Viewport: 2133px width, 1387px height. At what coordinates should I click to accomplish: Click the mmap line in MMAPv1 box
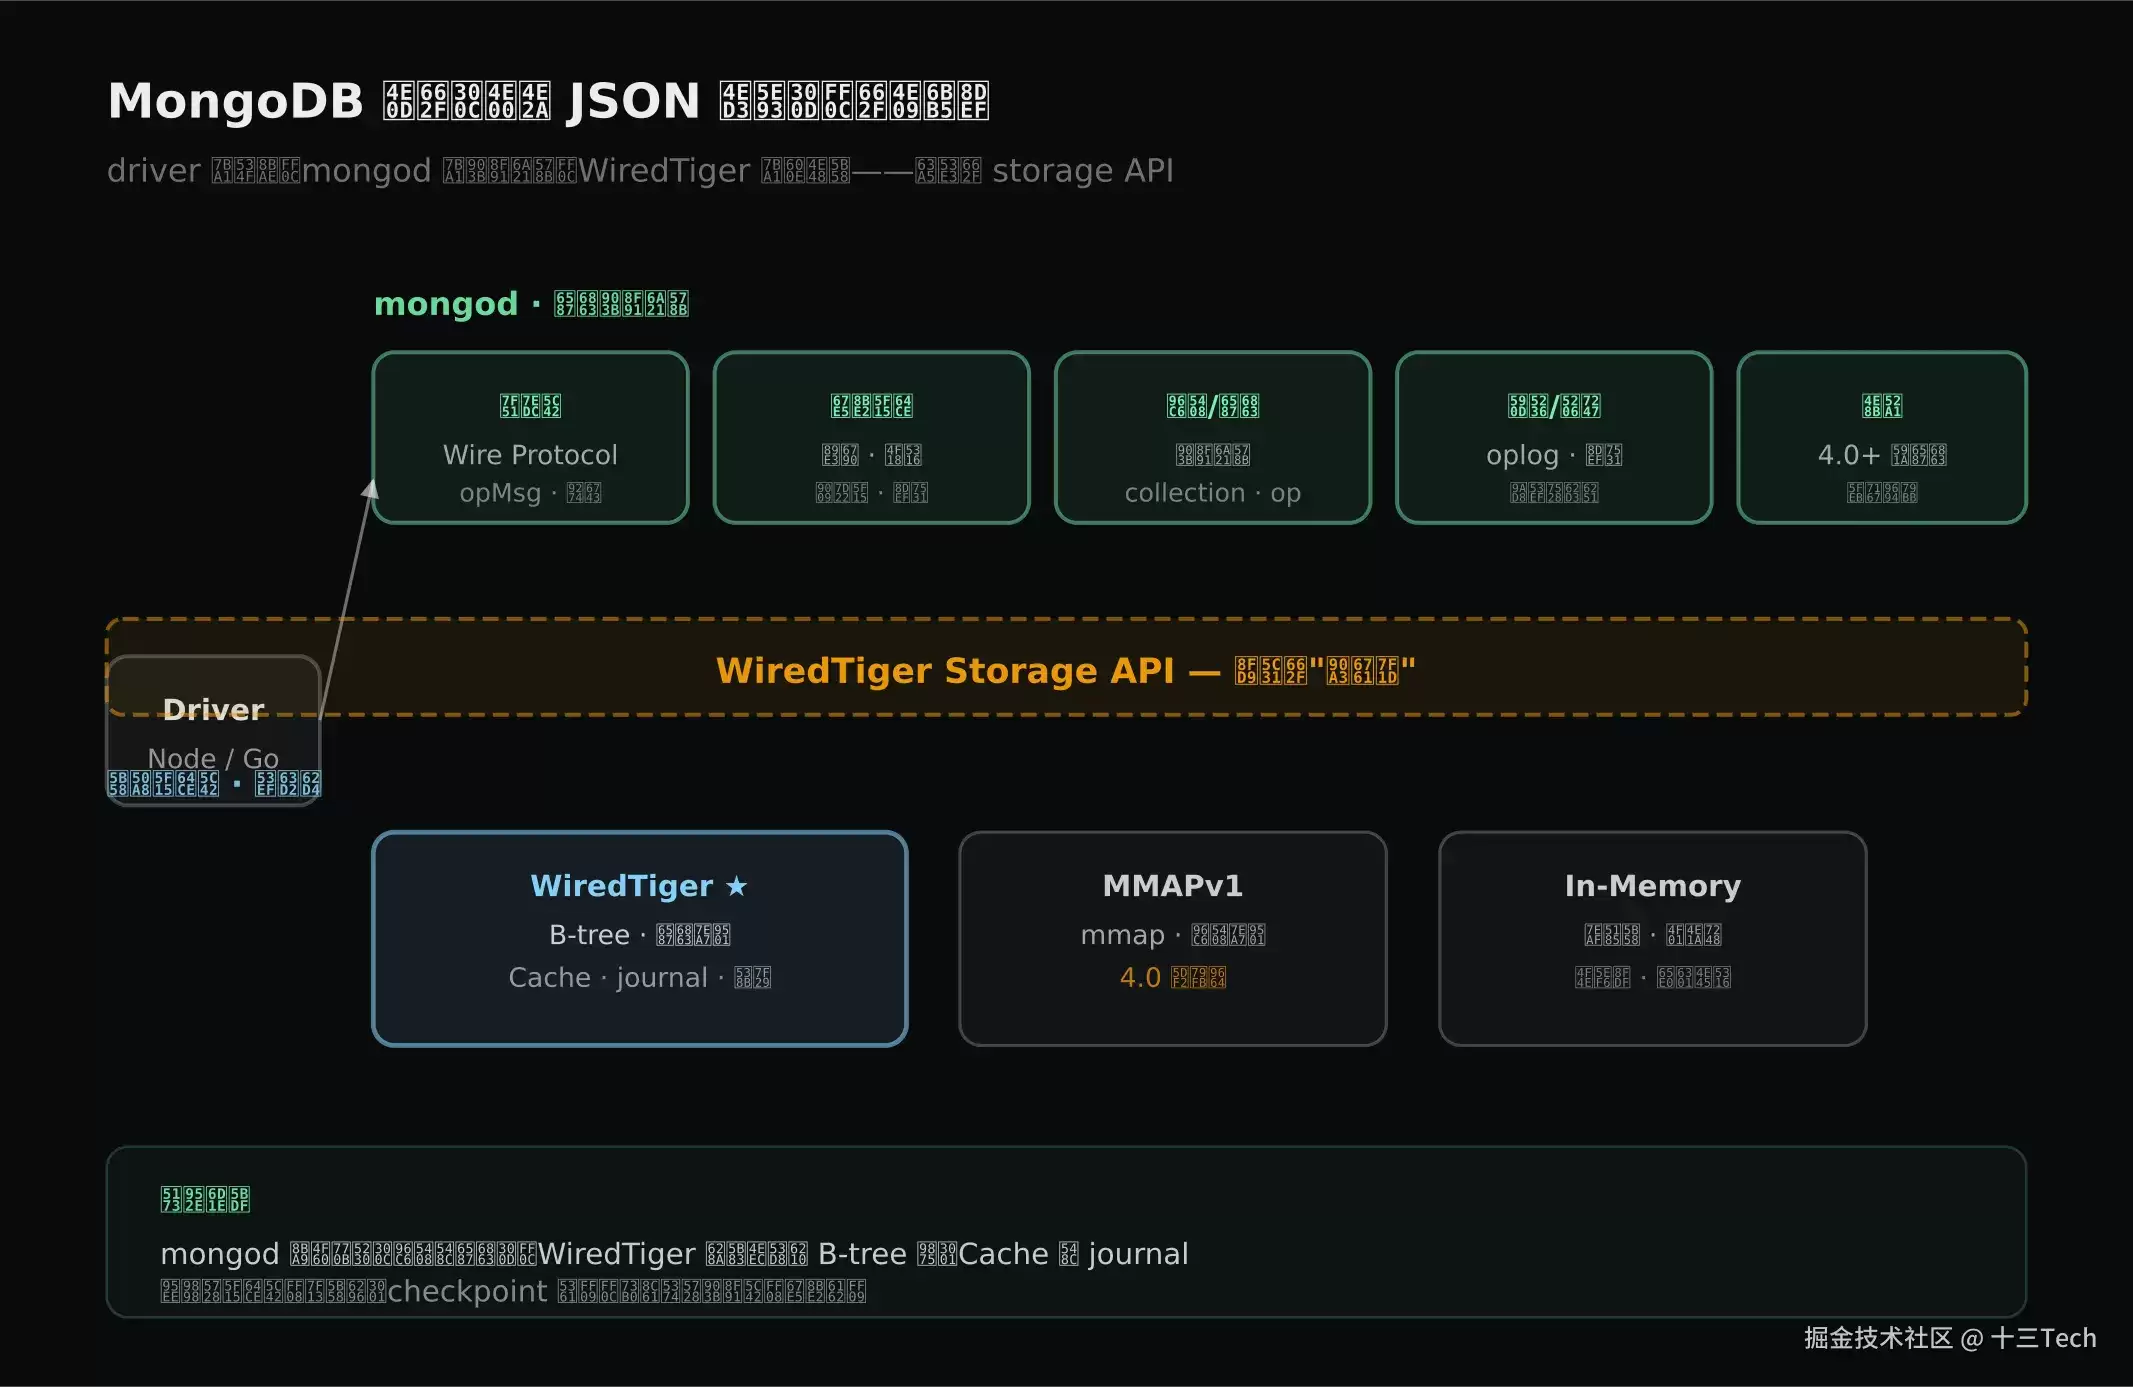click(1173, 935)
